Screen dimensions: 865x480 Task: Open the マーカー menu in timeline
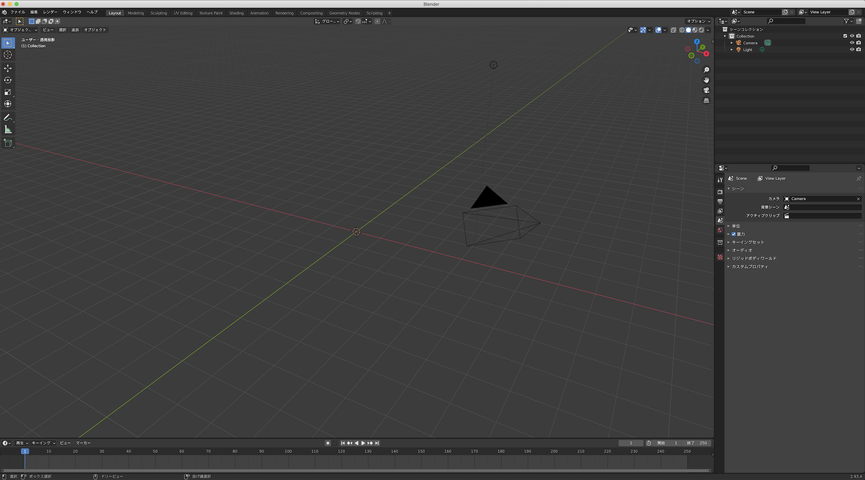point(83,443)
